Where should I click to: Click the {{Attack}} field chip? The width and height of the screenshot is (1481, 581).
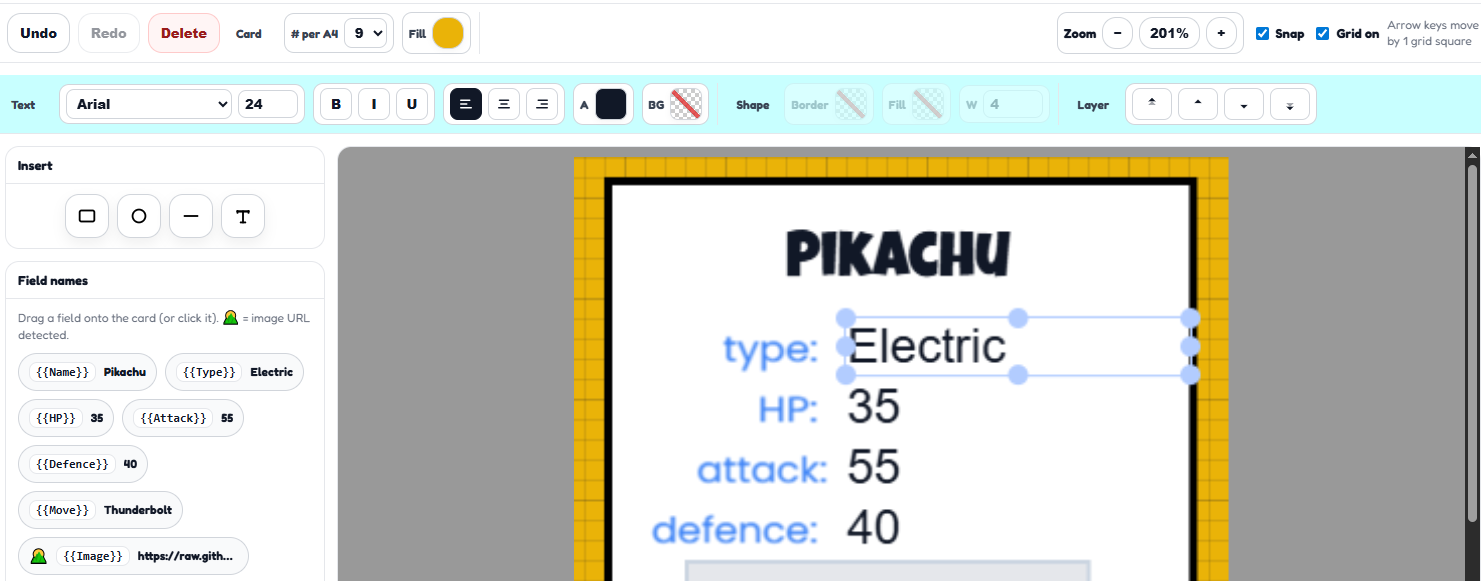[183, 418]
